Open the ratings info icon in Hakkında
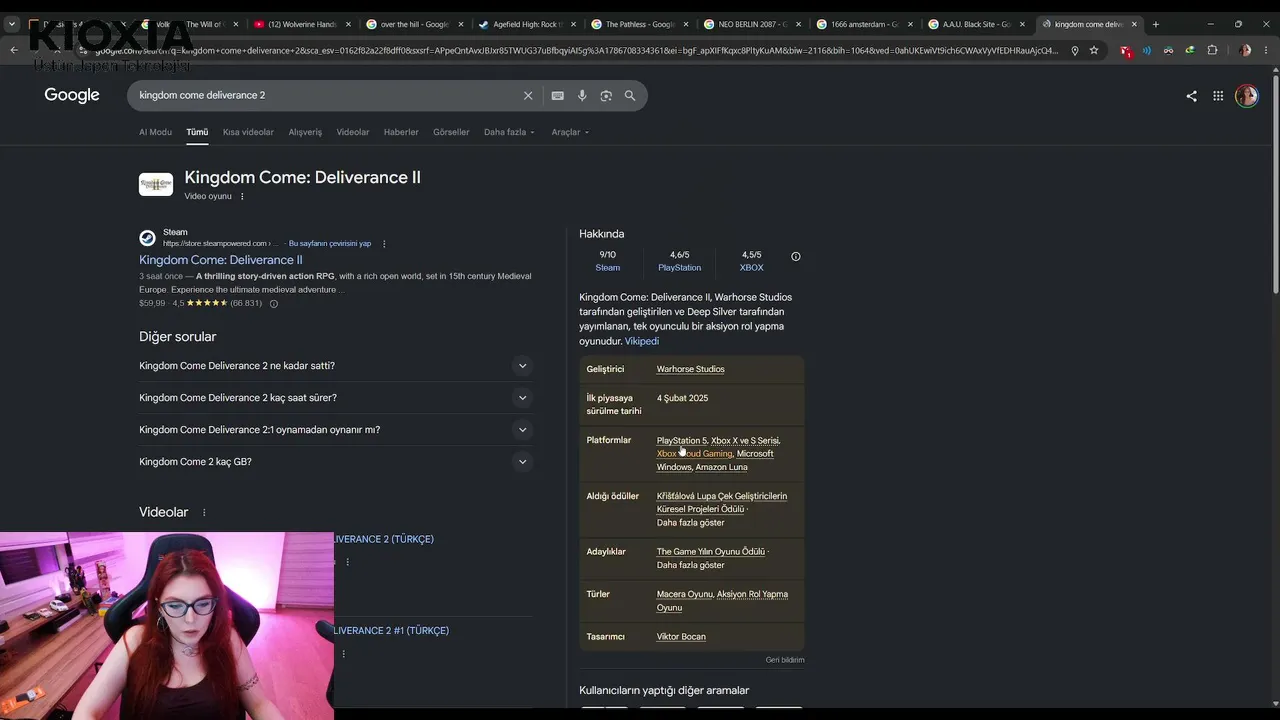The image size is (1280, 720). point(796,256)
